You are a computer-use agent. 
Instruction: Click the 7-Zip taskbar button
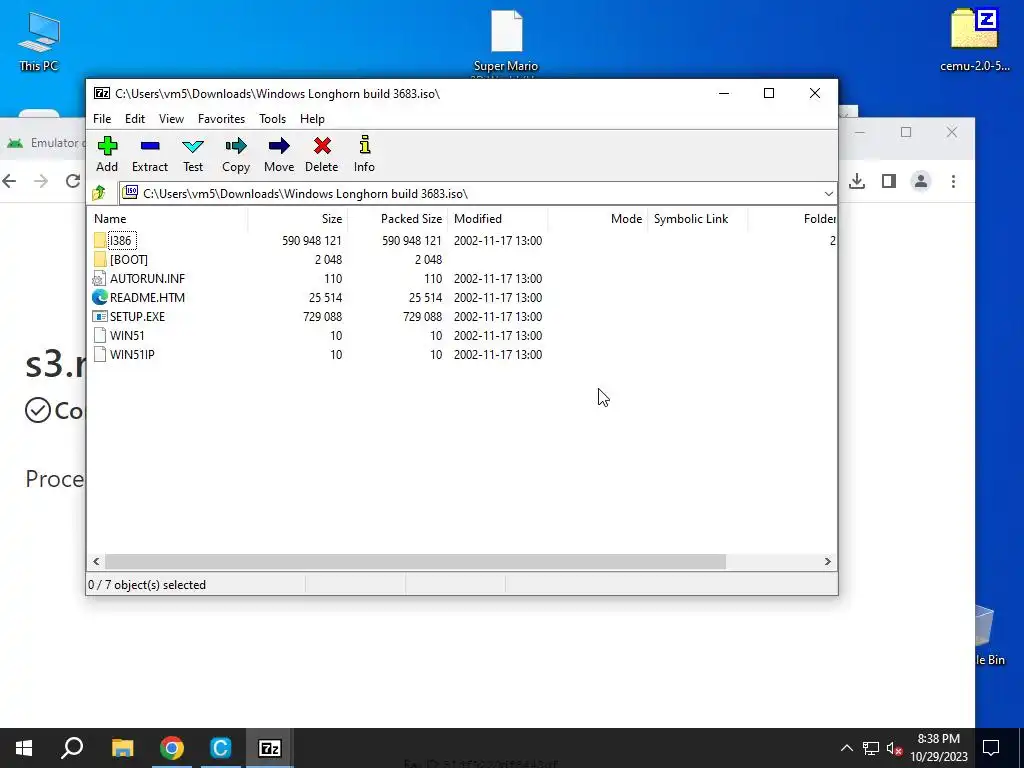[x=270, y=748]
